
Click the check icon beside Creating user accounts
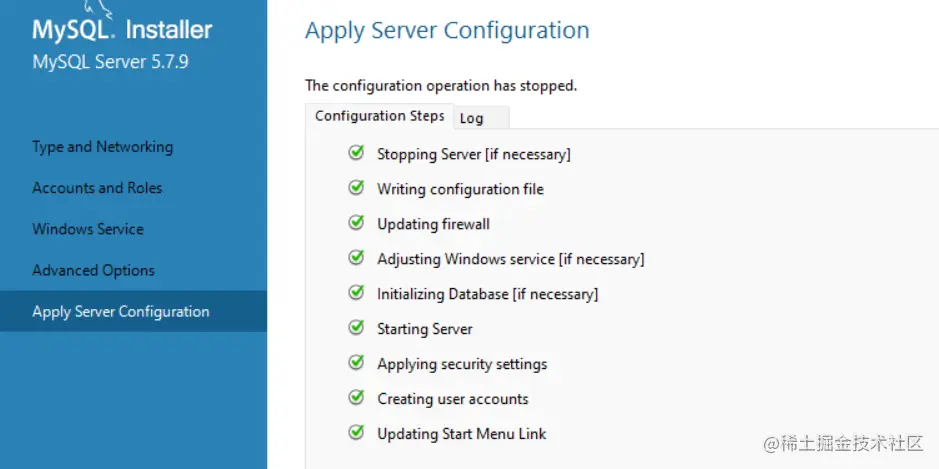click(x=356, y=397)
